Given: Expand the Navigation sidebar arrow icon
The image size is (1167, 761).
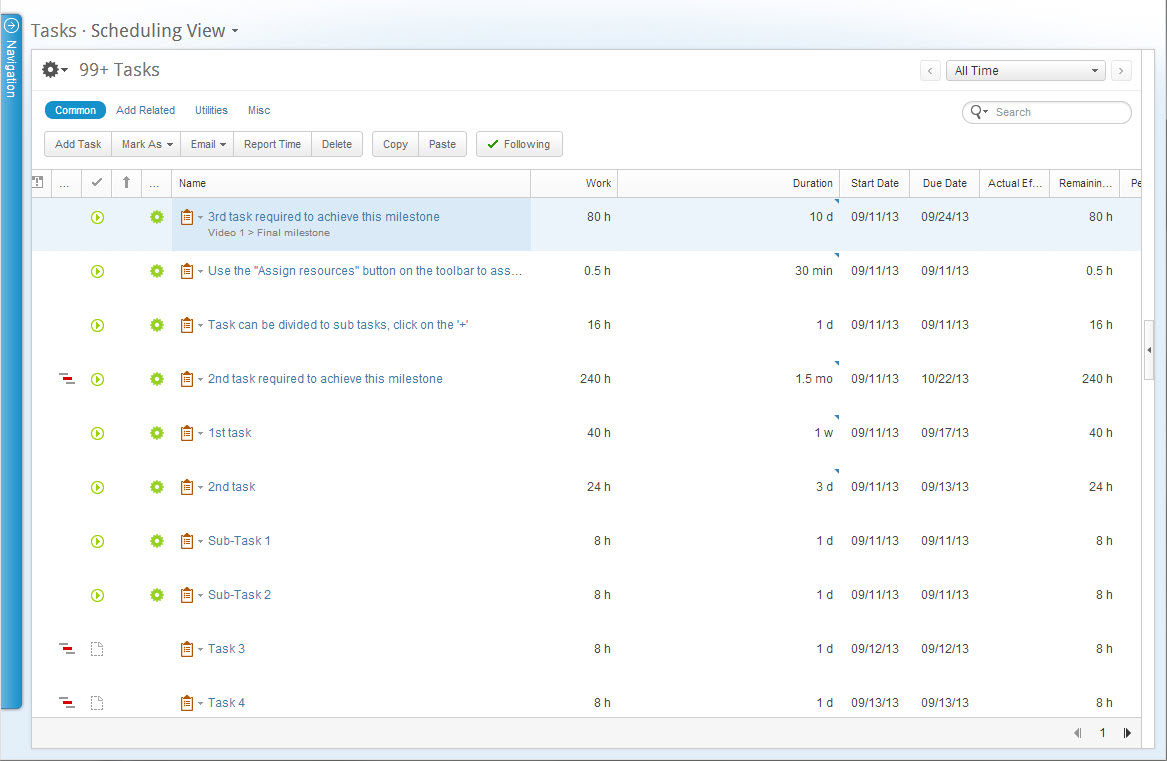Looking at the screenshot, I should tap(11, 25).
